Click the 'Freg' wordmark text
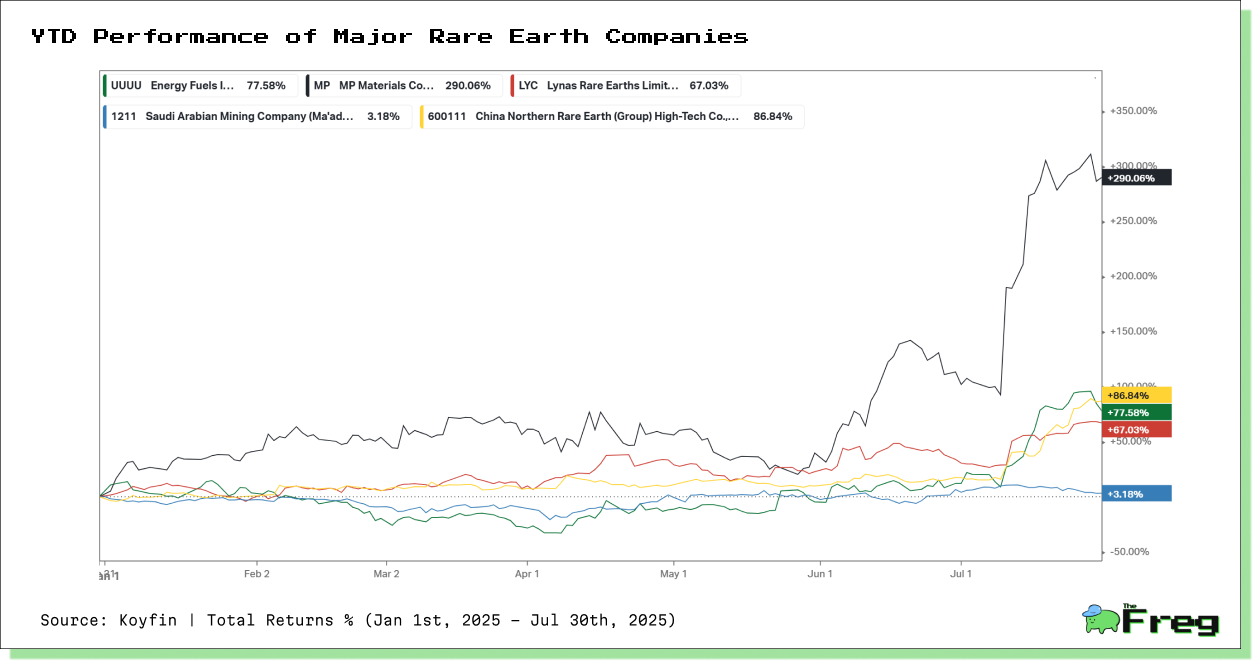The width and height of the screenshot is (1253, 661). (1171, 622)
